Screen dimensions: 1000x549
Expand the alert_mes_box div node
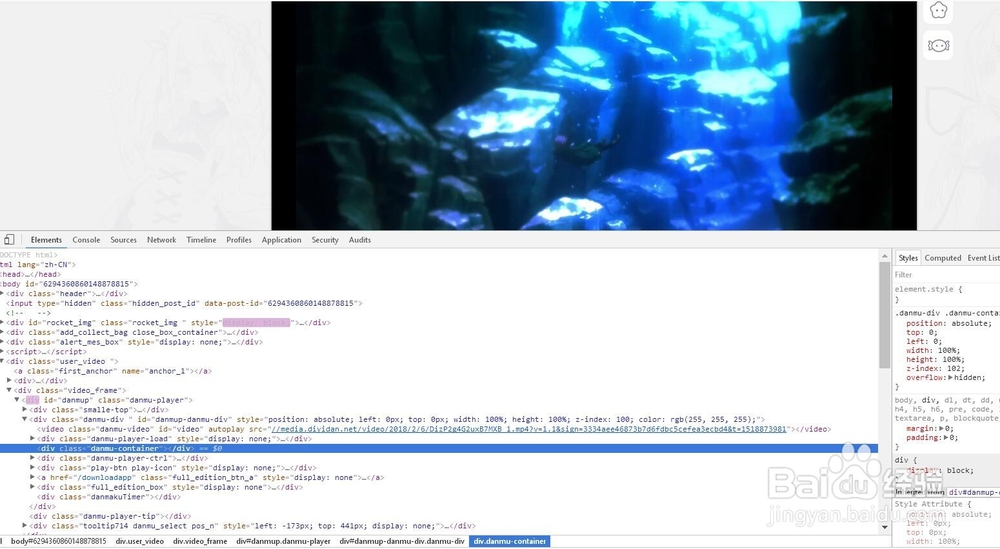[2, 342]
